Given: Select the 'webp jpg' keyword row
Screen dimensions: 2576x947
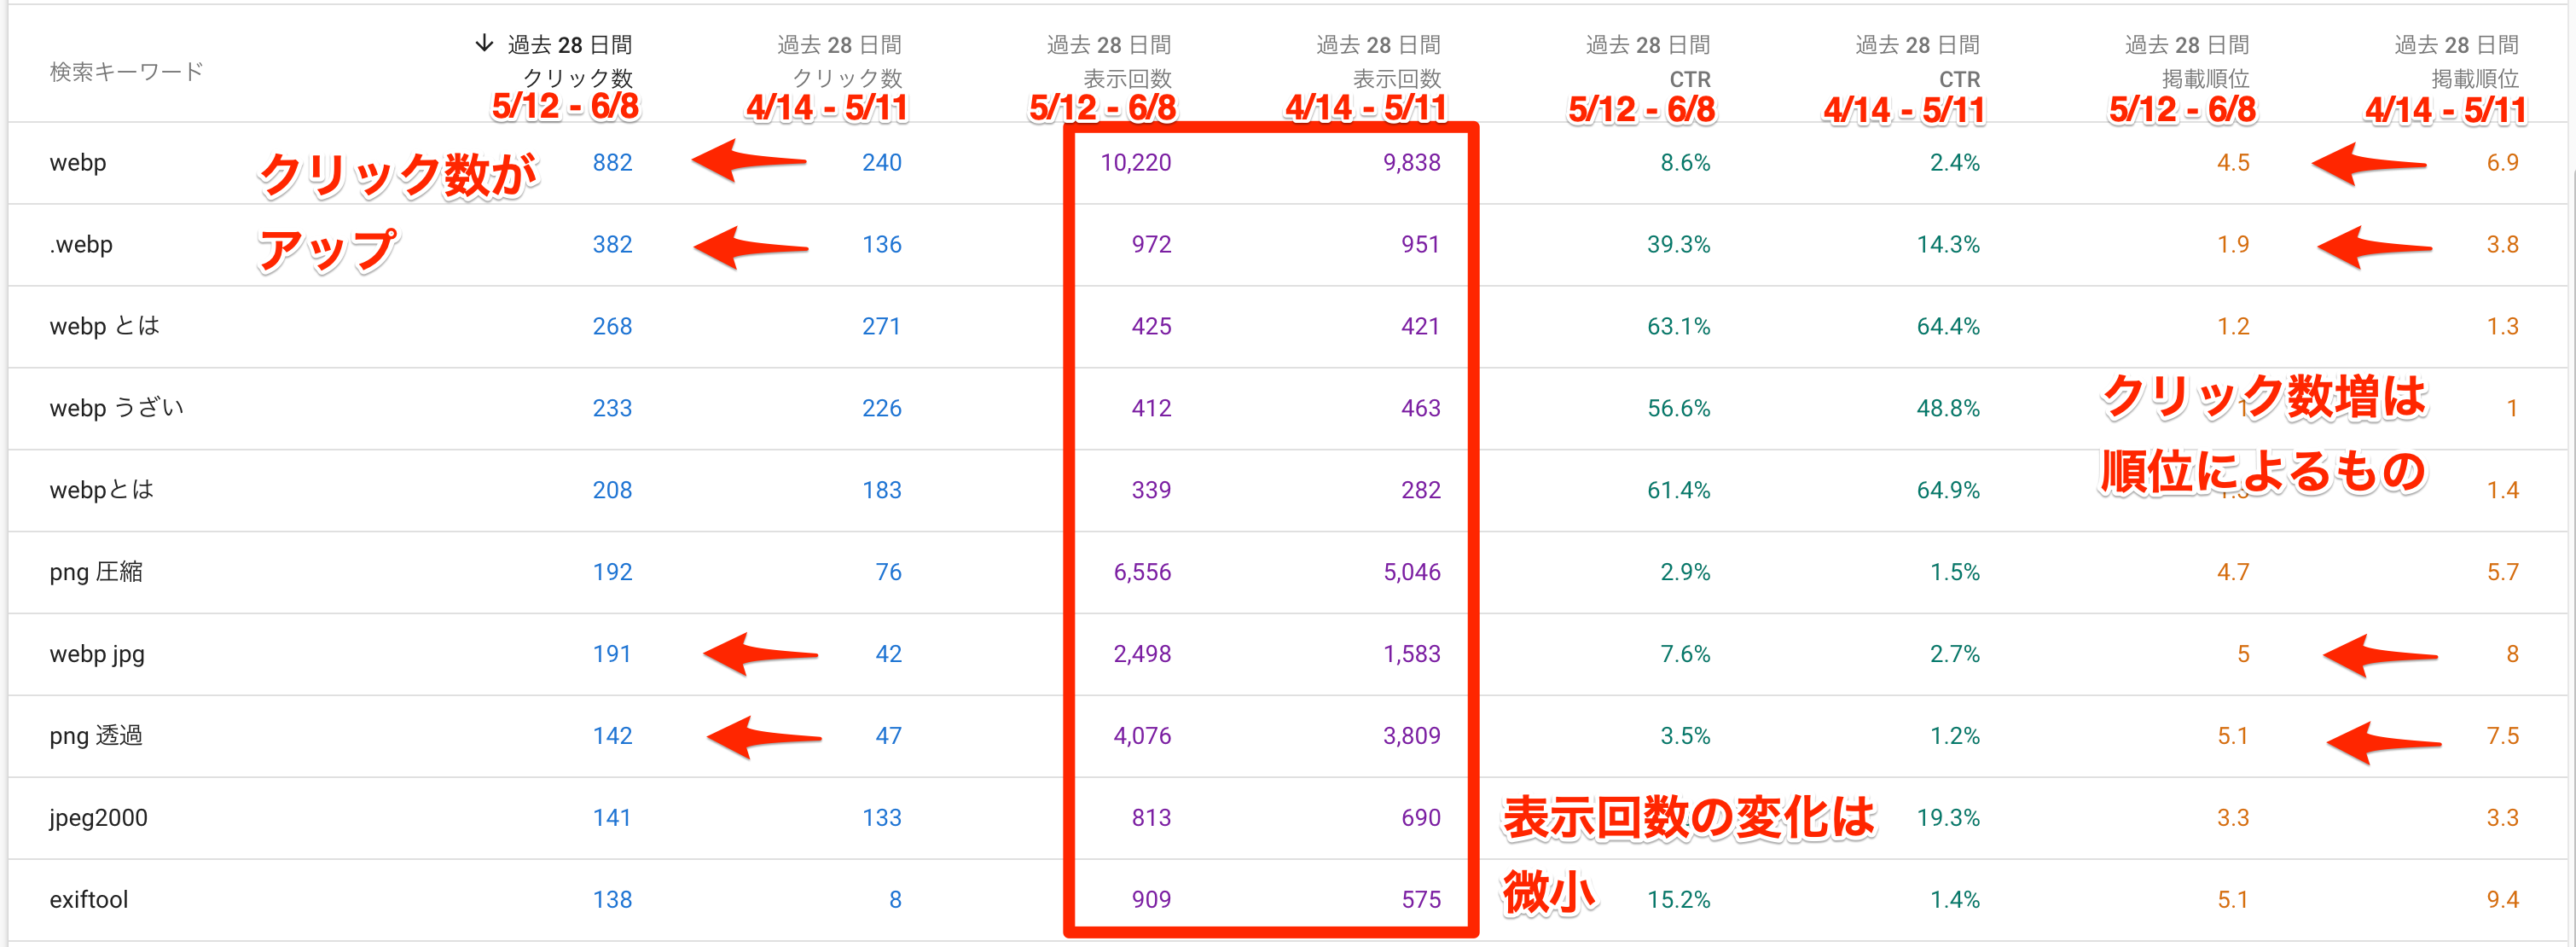Looking at the screenshot, I should (x=1288, y=655).
